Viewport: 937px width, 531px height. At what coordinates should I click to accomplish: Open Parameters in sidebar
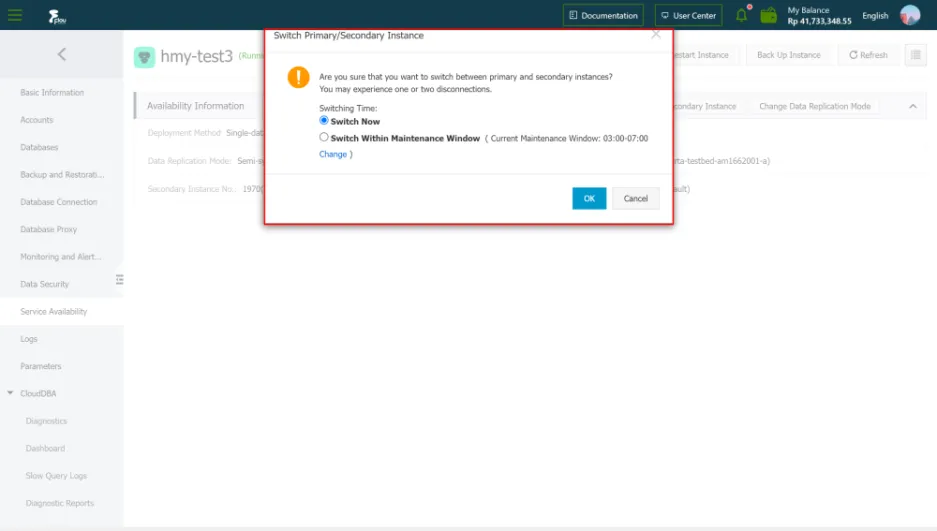click(x=41, y=366)
